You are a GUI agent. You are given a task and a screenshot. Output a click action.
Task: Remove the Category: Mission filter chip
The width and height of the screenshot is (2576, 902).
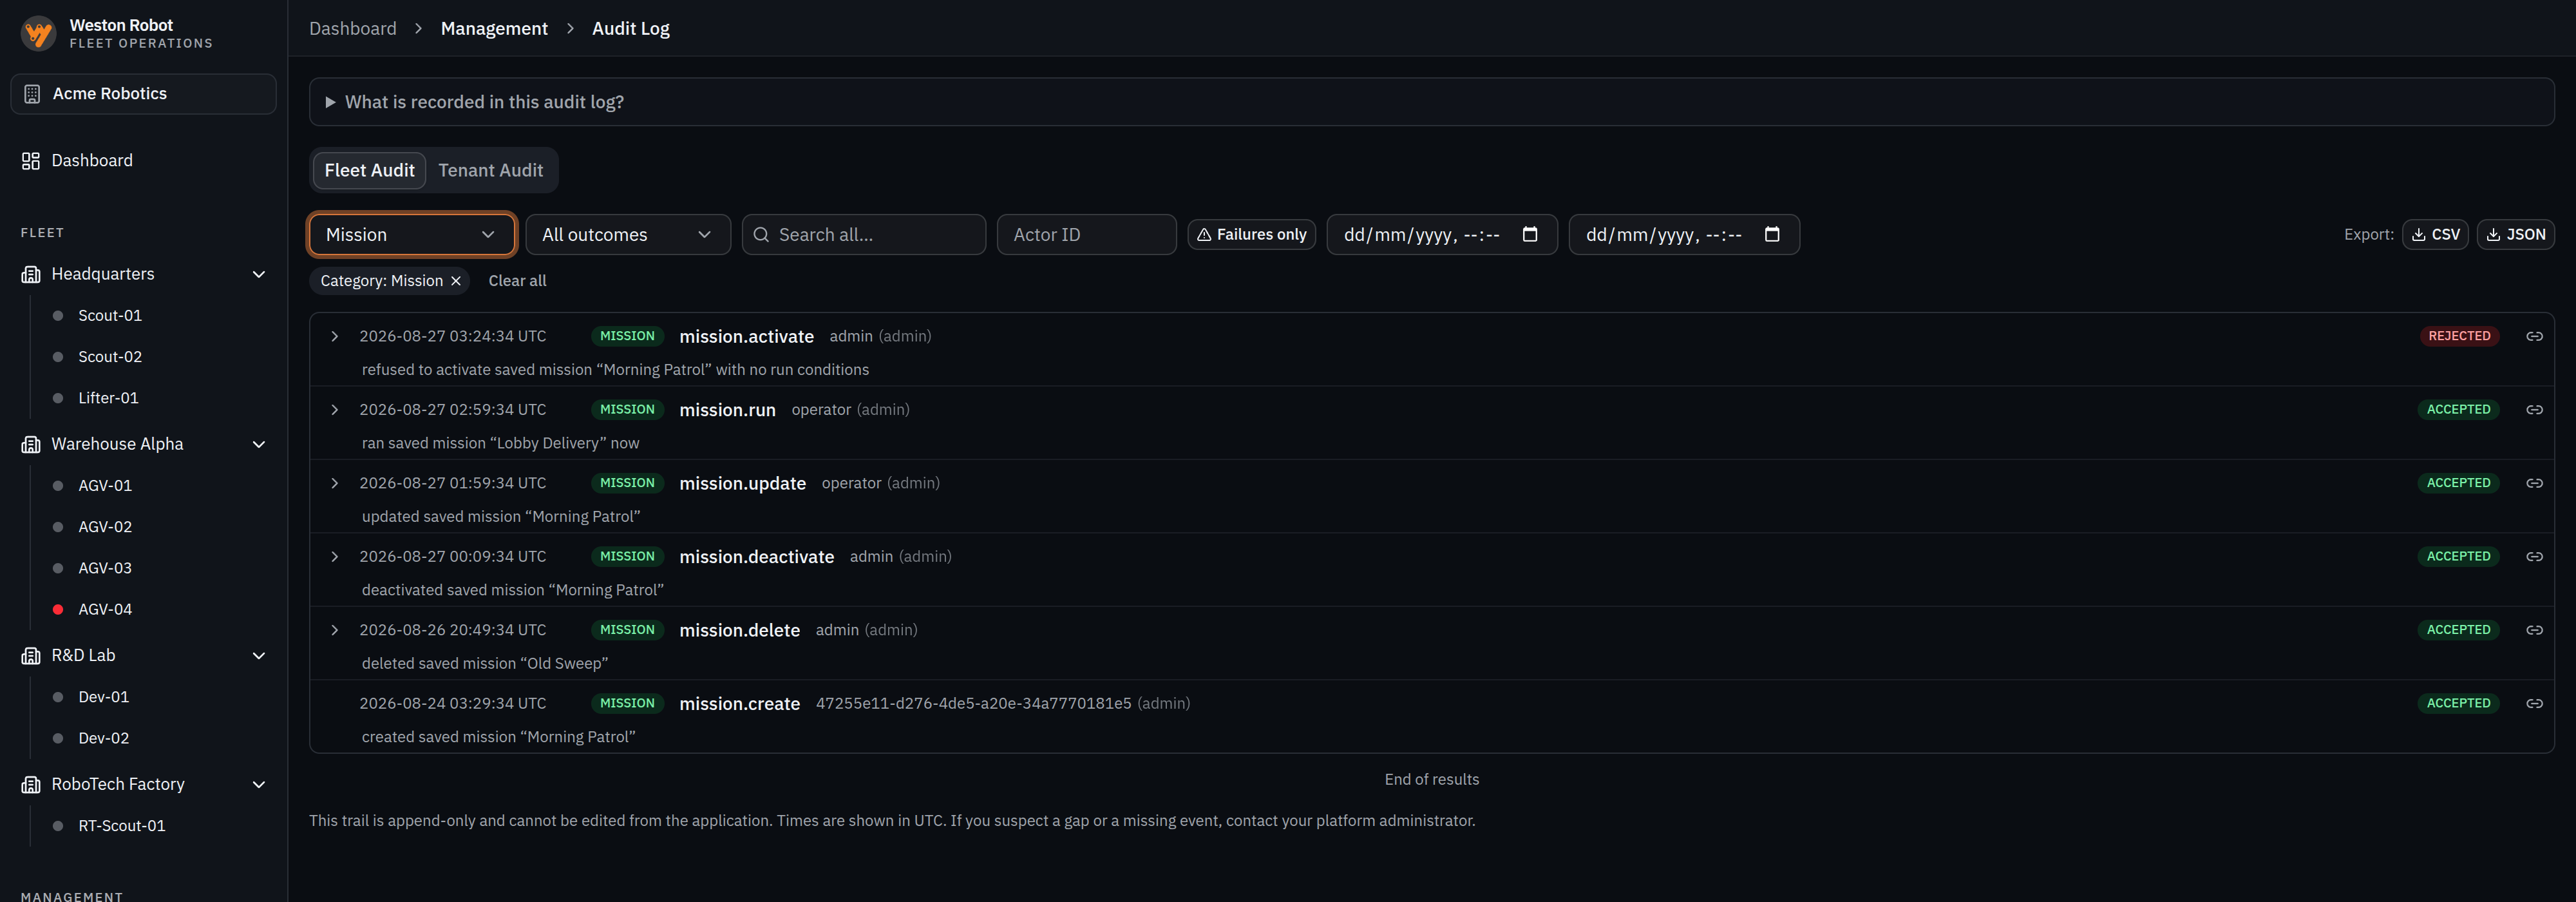[x=456, y=281]
